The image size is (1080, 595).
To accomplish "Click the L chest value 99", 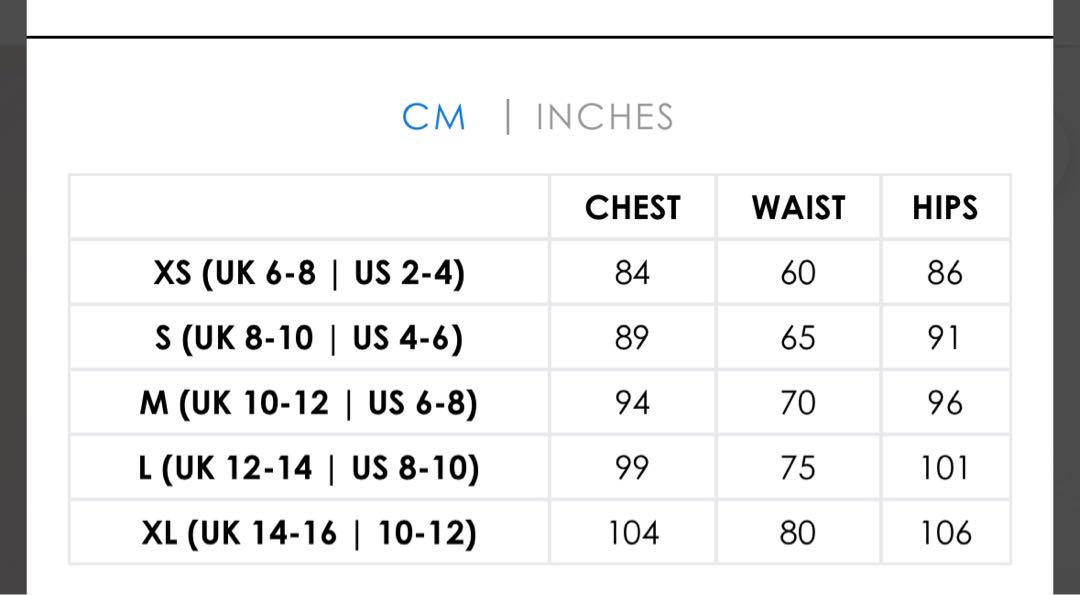I will tap(632, 468).
